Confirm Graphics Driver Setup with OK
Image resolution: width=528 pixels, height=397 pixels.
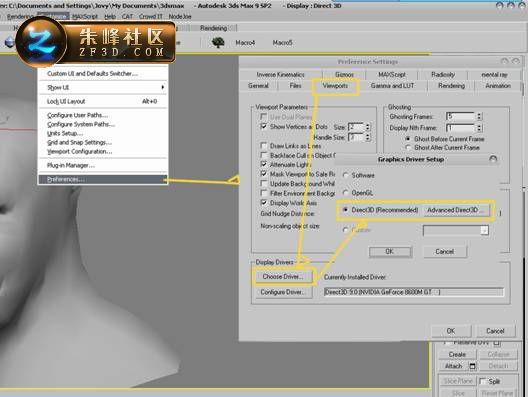[390, 252]
